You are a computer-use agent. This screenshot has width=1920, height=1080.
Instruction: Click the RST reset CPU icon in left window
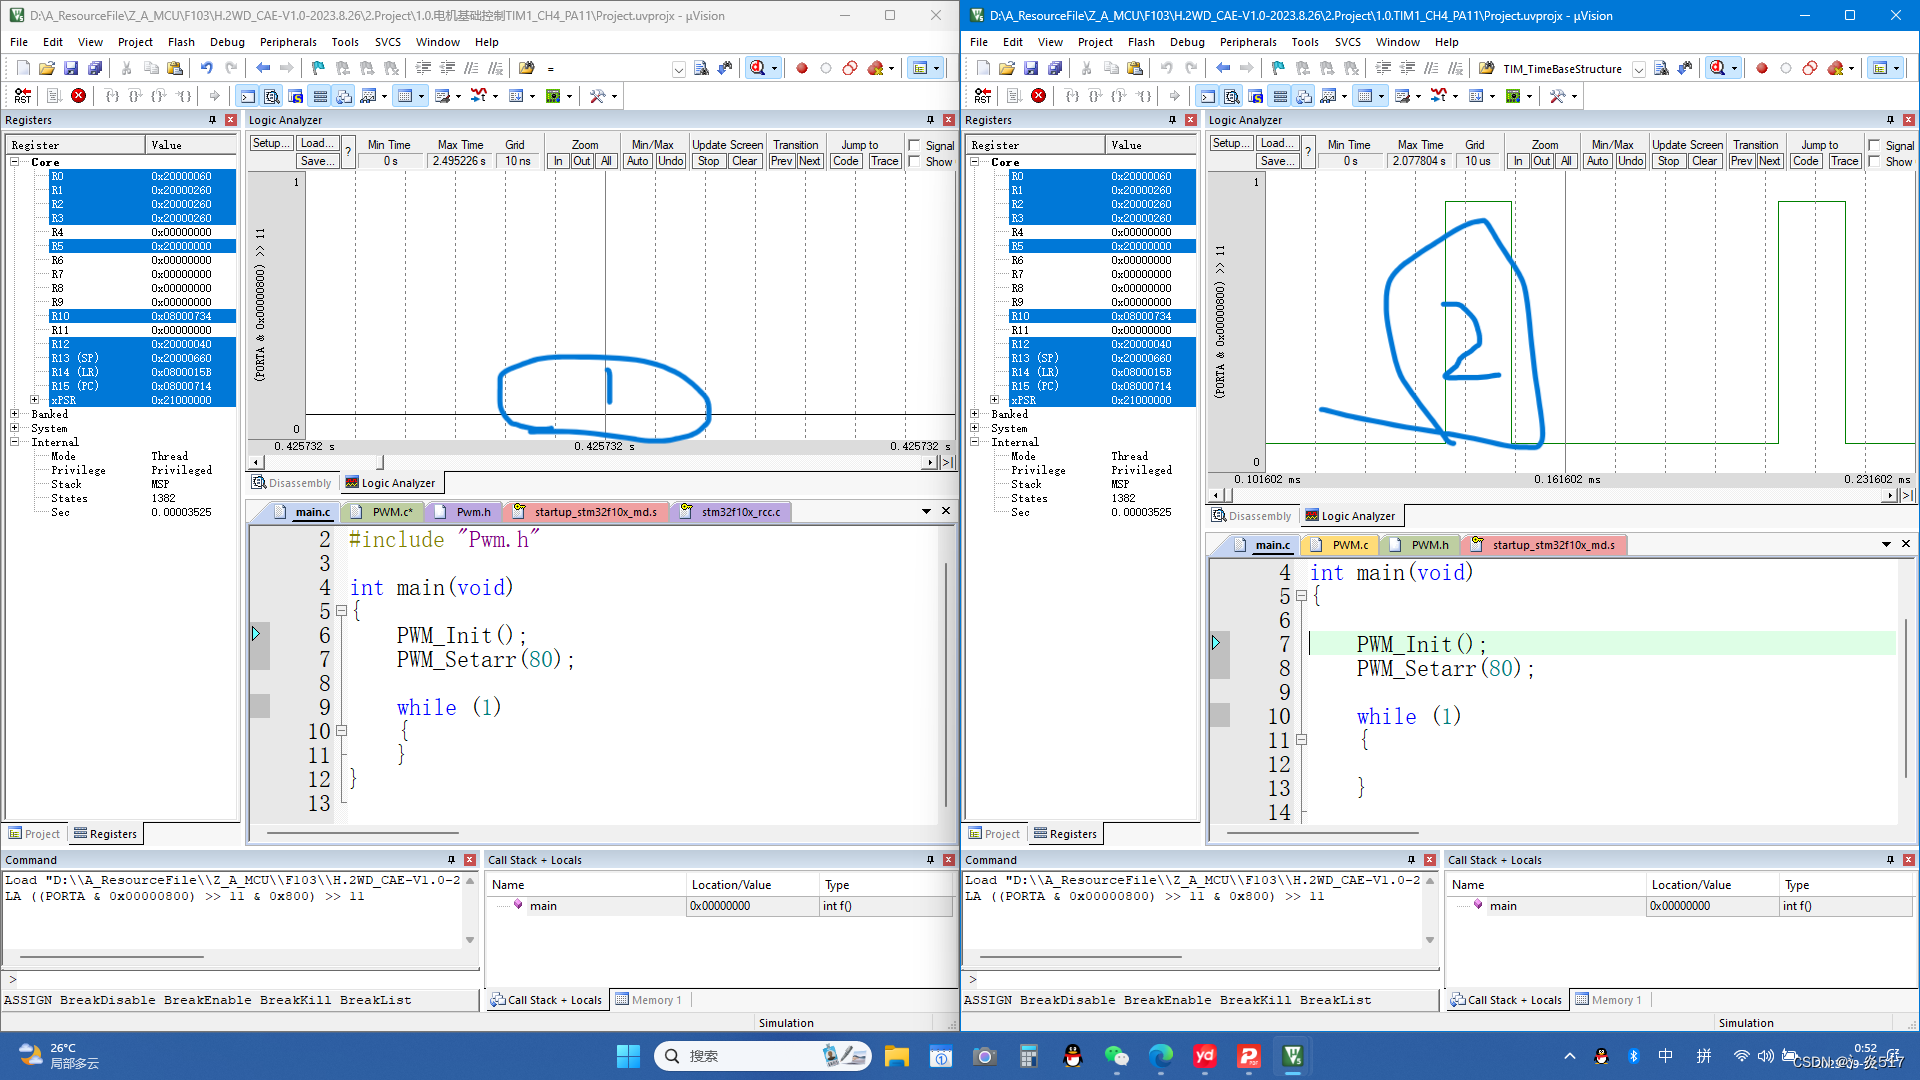tap(22, 96)
